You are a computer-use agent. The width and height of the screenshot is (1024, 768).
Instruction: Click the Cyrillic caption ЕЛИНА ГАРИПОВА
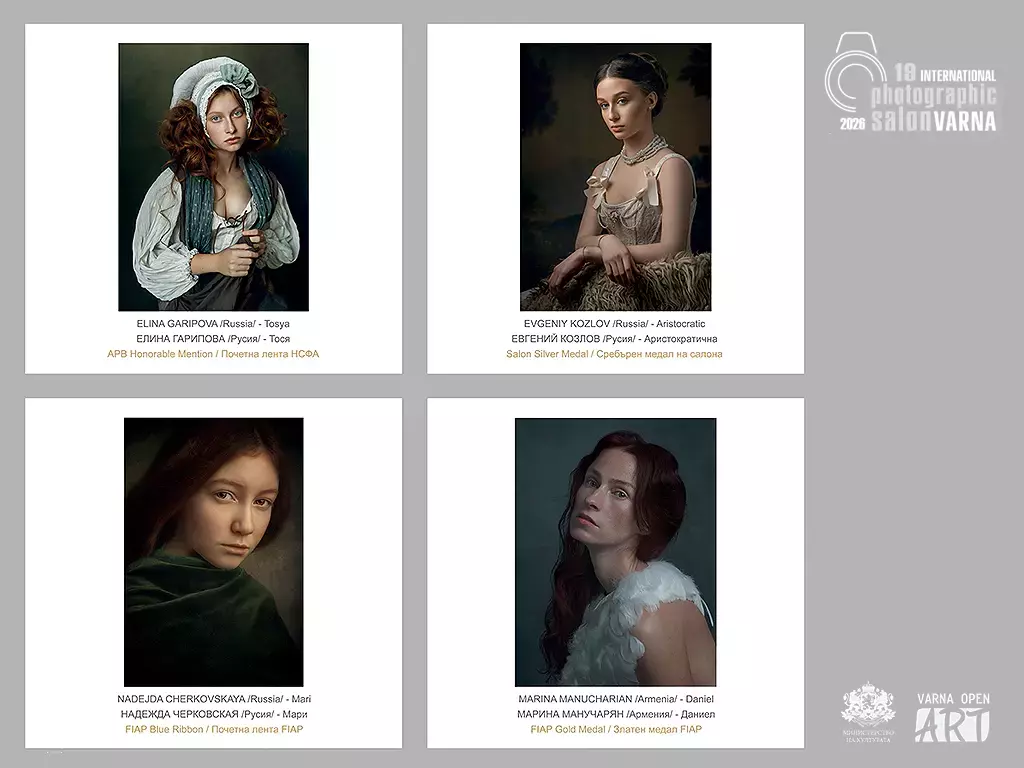point(213,339)
